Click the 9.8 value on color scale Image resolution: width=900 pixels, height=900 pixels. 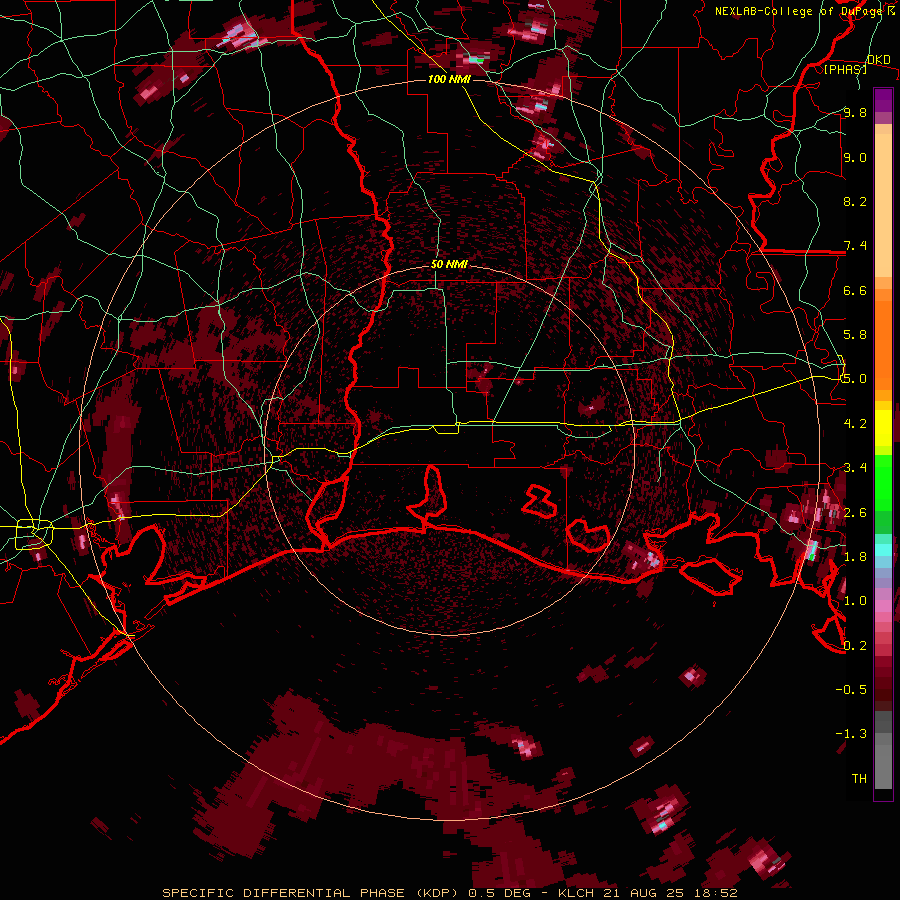click(855, 112)
